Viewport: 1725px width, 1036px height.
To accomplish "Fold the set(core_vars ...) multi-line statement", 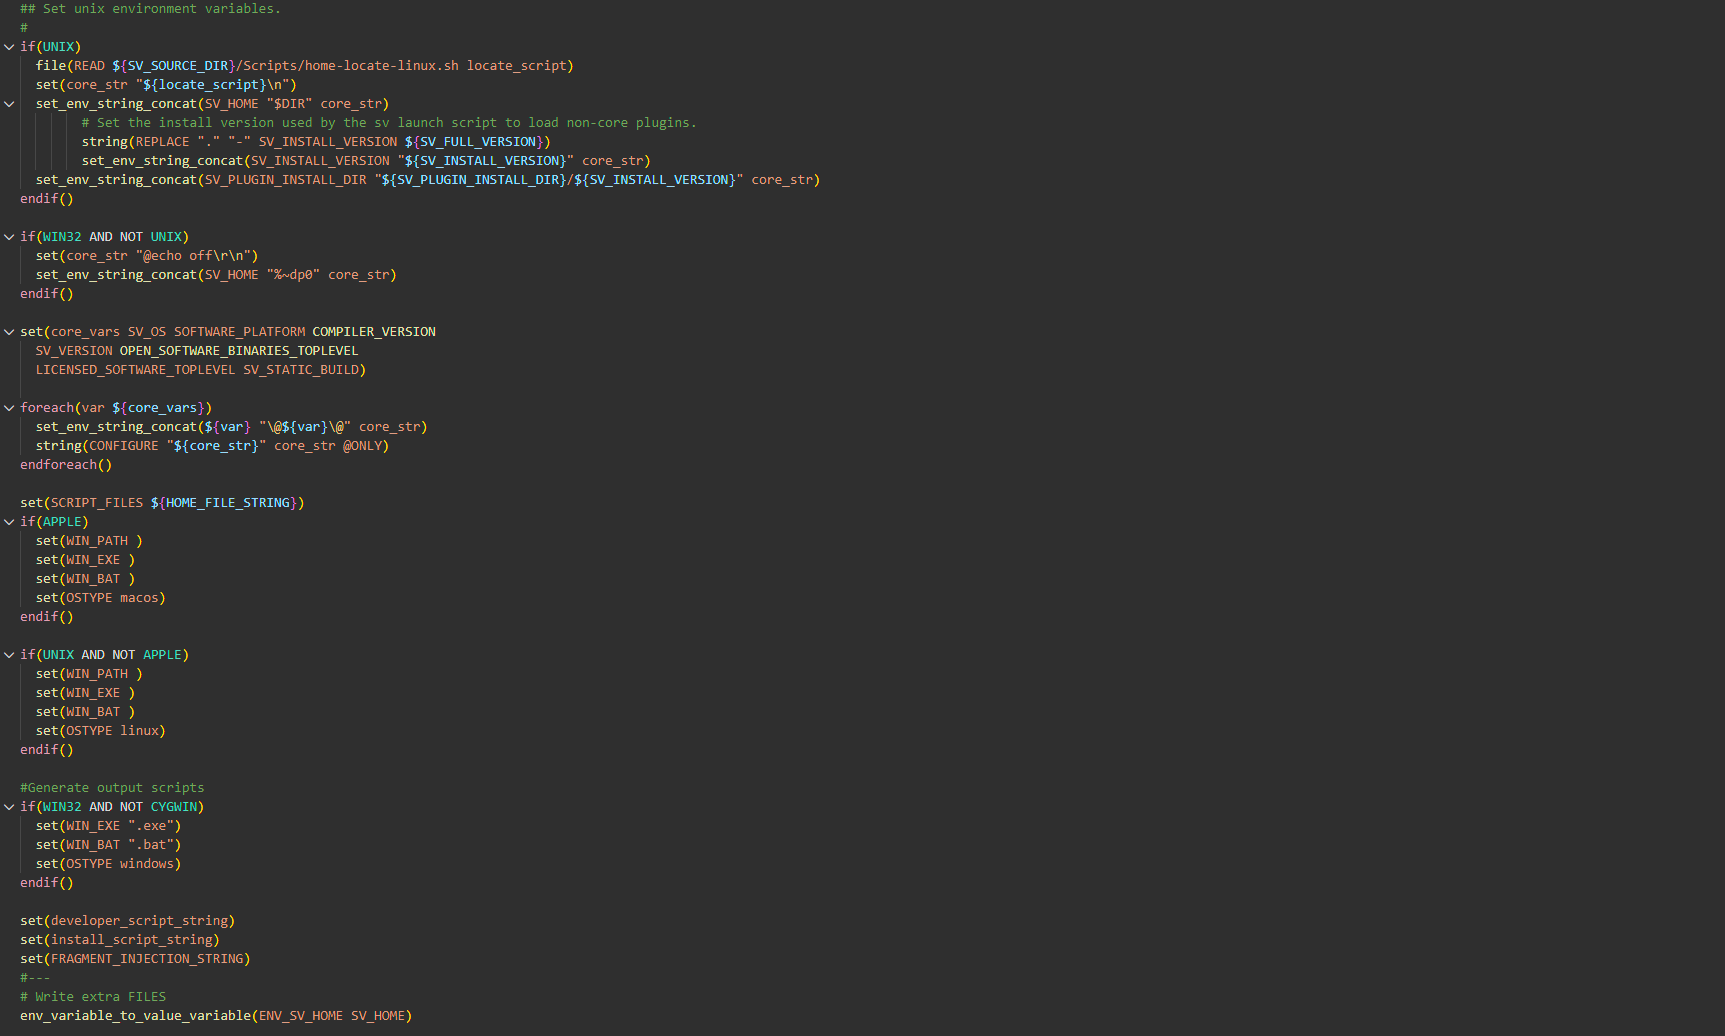I will pyautogui.click(x=9, y=332).
